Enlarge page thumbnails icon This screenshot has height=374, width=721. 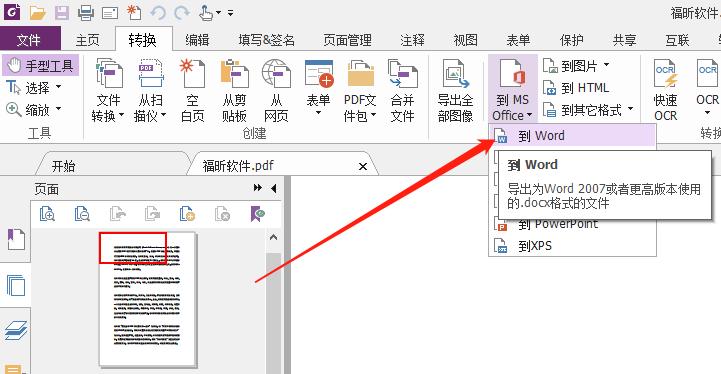47,214
